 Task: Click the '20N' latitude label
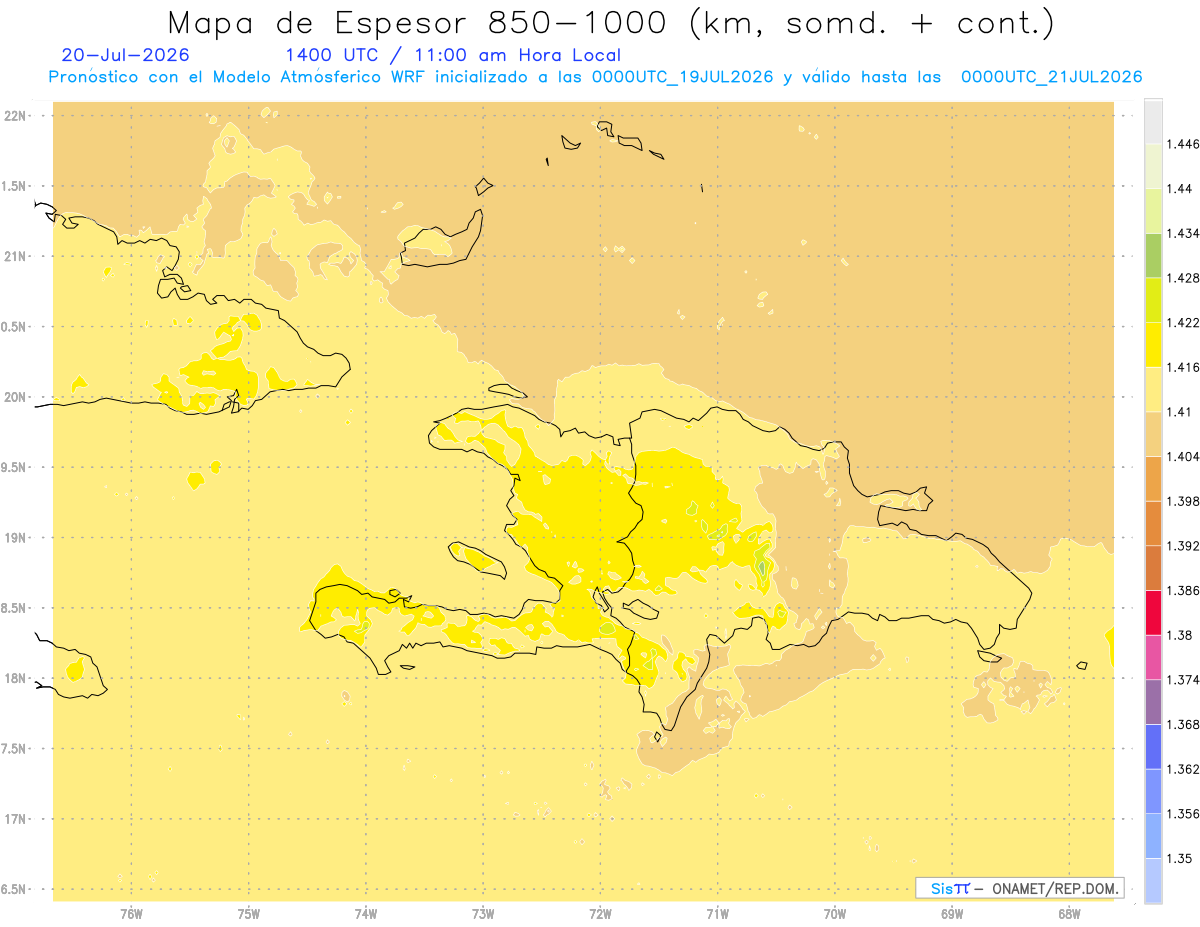point(15,397)
